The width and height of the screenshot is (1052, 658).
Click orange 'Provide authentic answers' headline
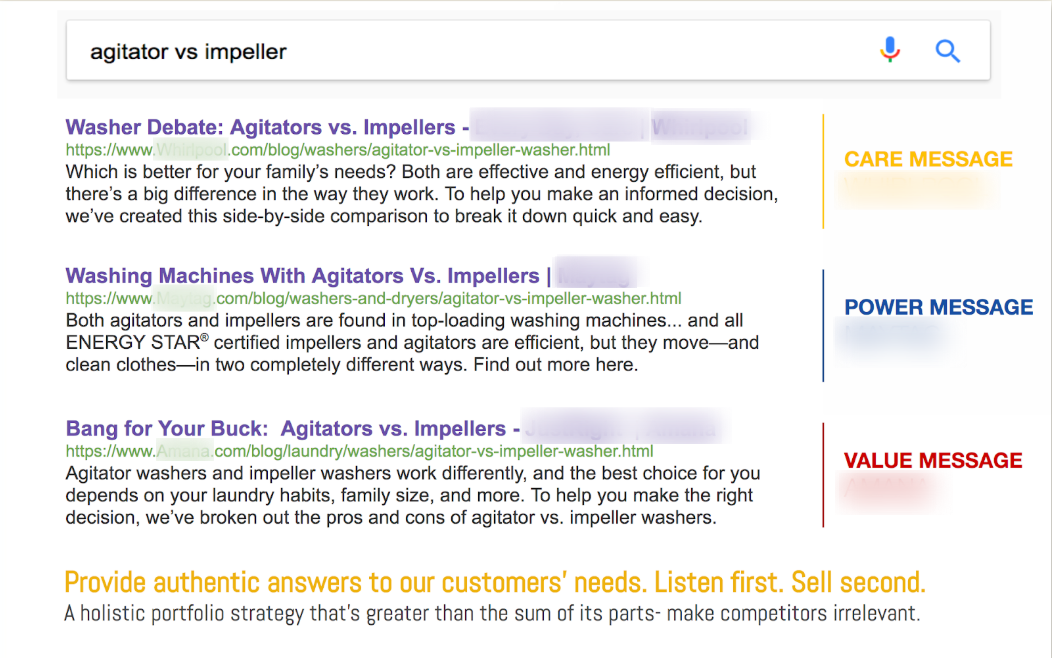(x=494, y=582)
